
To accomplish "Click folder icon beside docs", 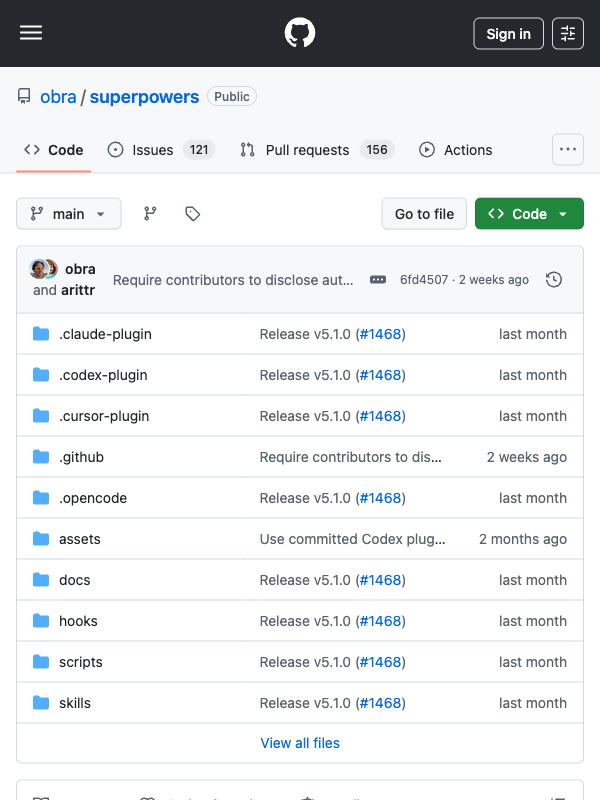I will pos(41,580).
